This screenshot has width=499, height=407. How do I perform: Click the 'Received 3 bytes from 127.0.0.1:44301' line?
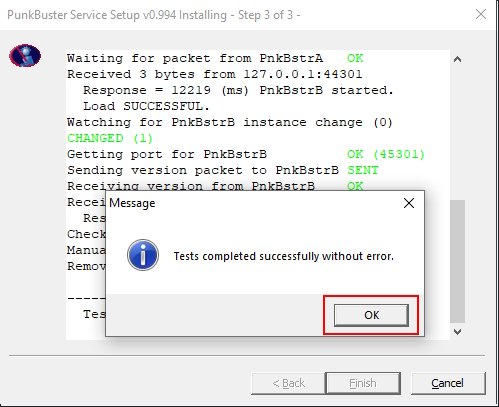pyautogui.click(x=215, y=74)
